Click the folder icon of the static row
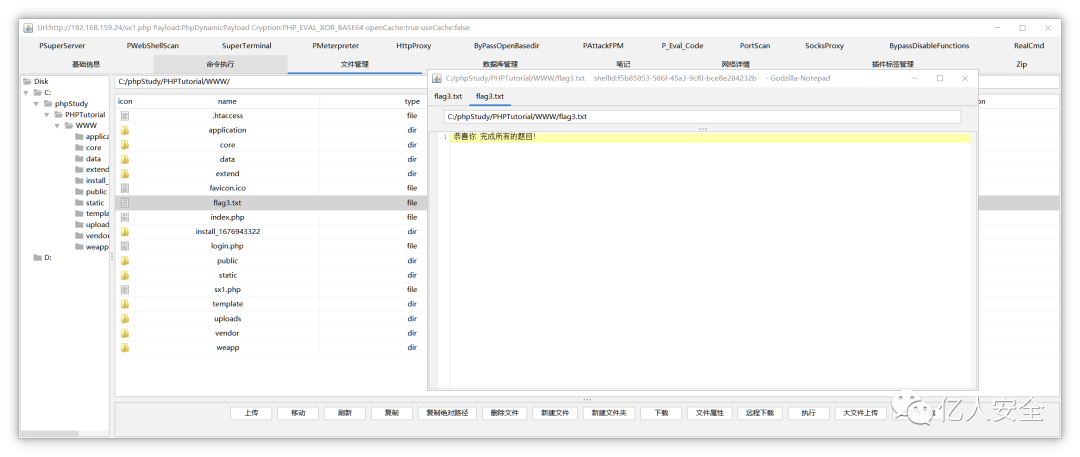Image resolution: width=1080 pixels, height=457 pixels. (x=125, y=275)
